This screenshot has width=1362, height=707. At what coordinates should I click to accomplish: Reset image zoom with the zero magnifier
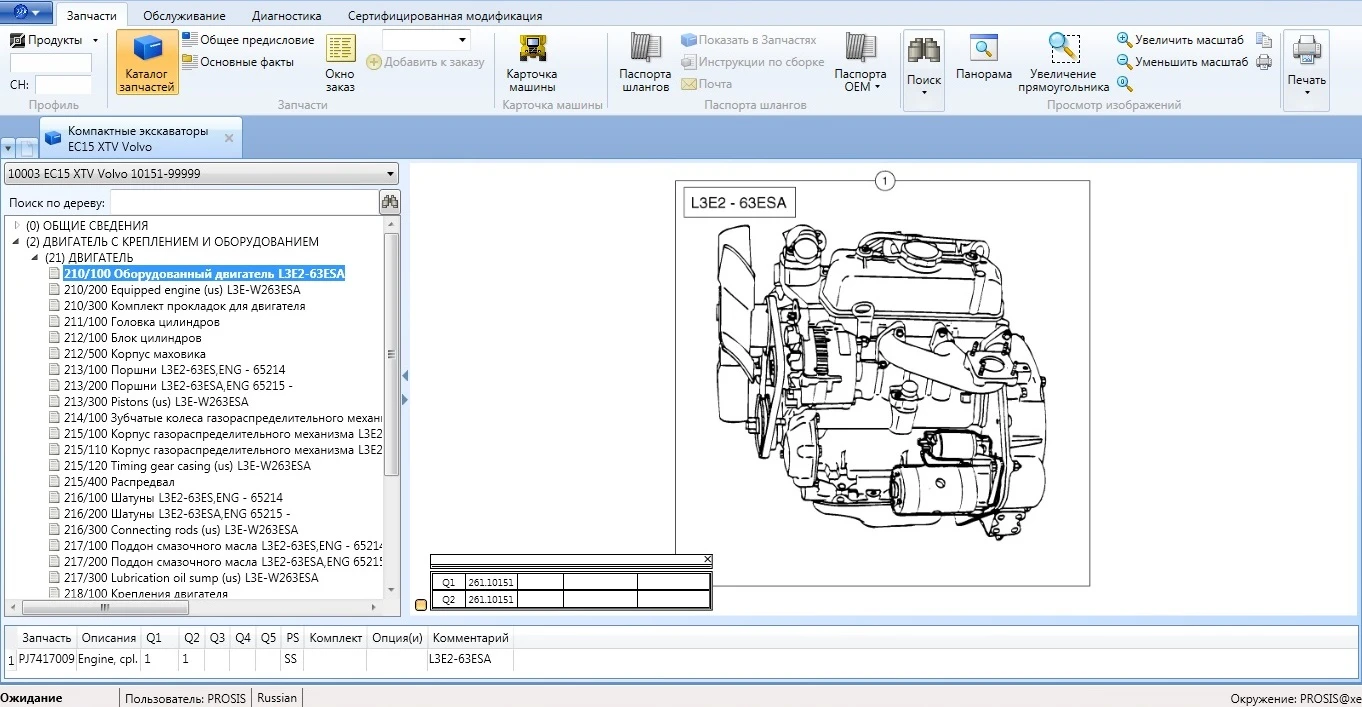pyautogui.click(x=1125, y=84)
